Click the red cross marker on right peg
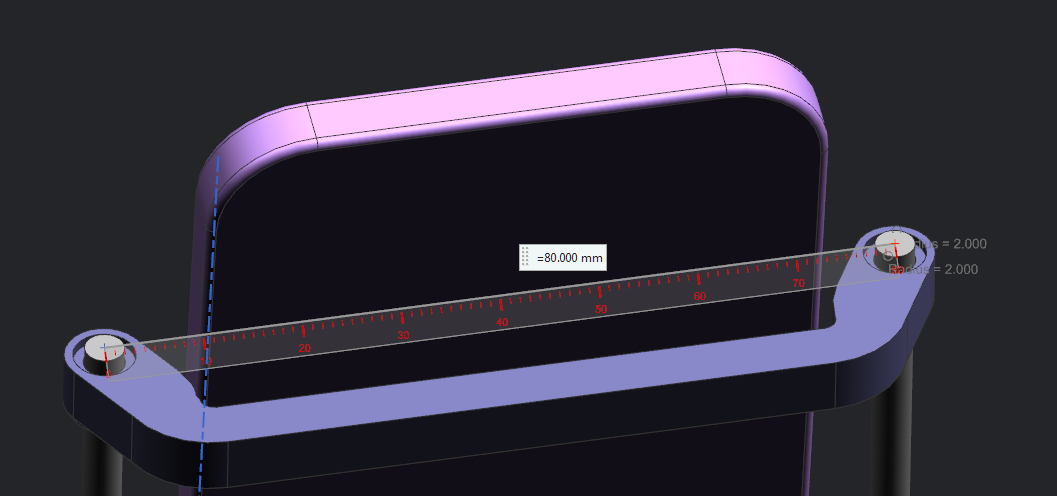The width and height of the screenshot is (1057, 496). pyautogui.click(x=895, y=243)
